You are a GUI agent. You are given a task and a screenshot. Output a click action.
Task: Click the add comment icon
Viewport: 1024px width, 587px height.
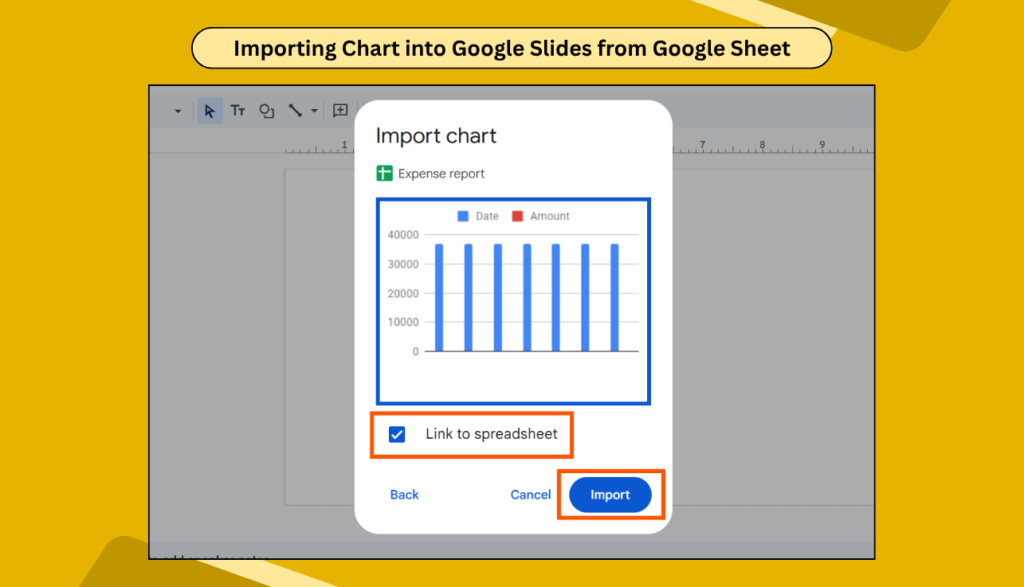340,110
